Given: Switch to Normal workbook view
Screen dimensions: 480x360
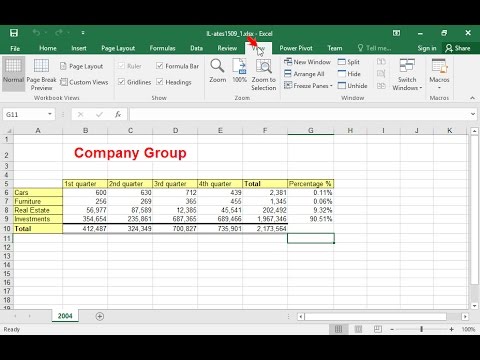Looking at the screenshot, I should (x=13, y=74).
